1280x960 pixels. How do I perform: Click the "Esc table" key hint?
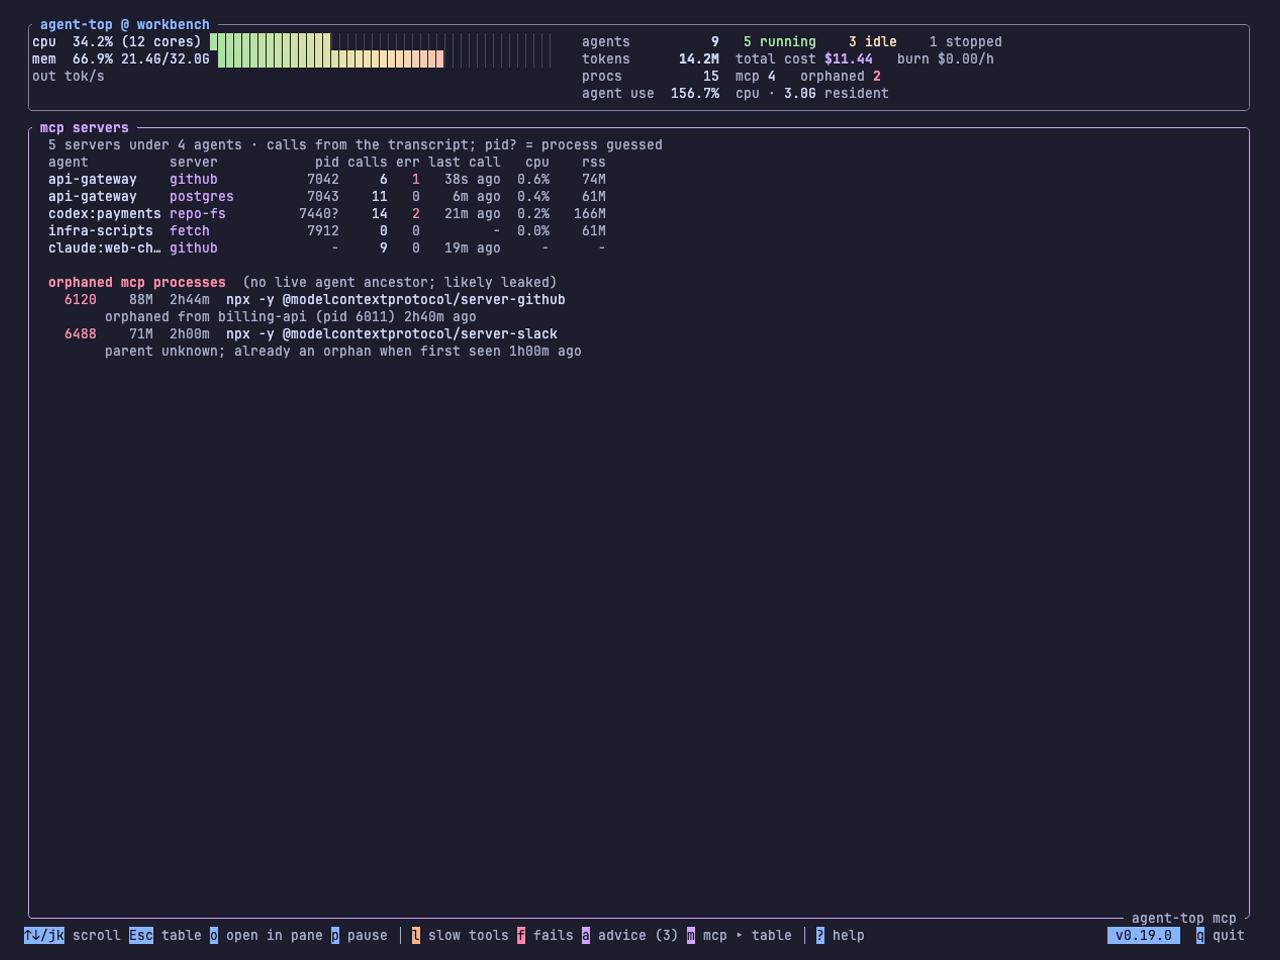tap(165, 936)
